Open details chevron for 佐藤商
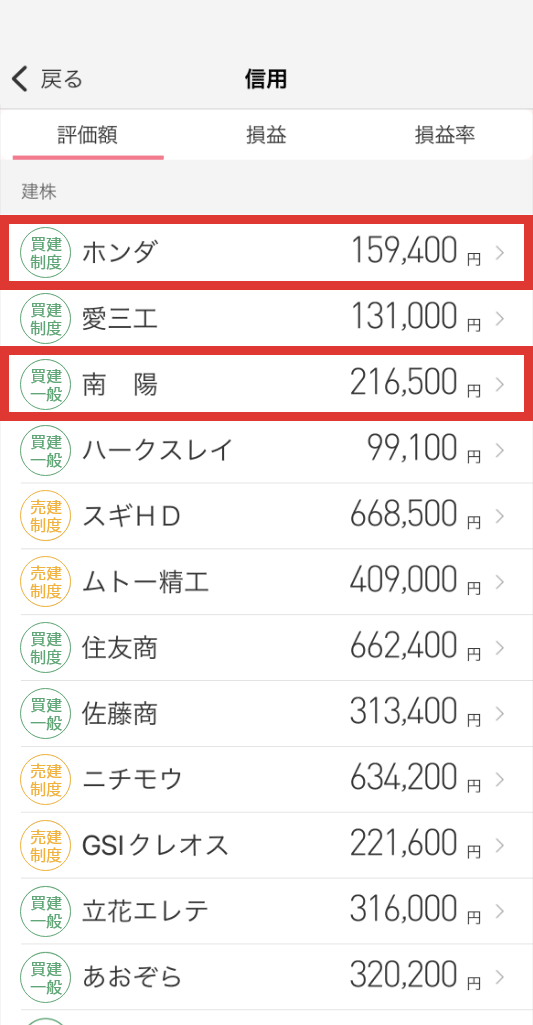 500,713
